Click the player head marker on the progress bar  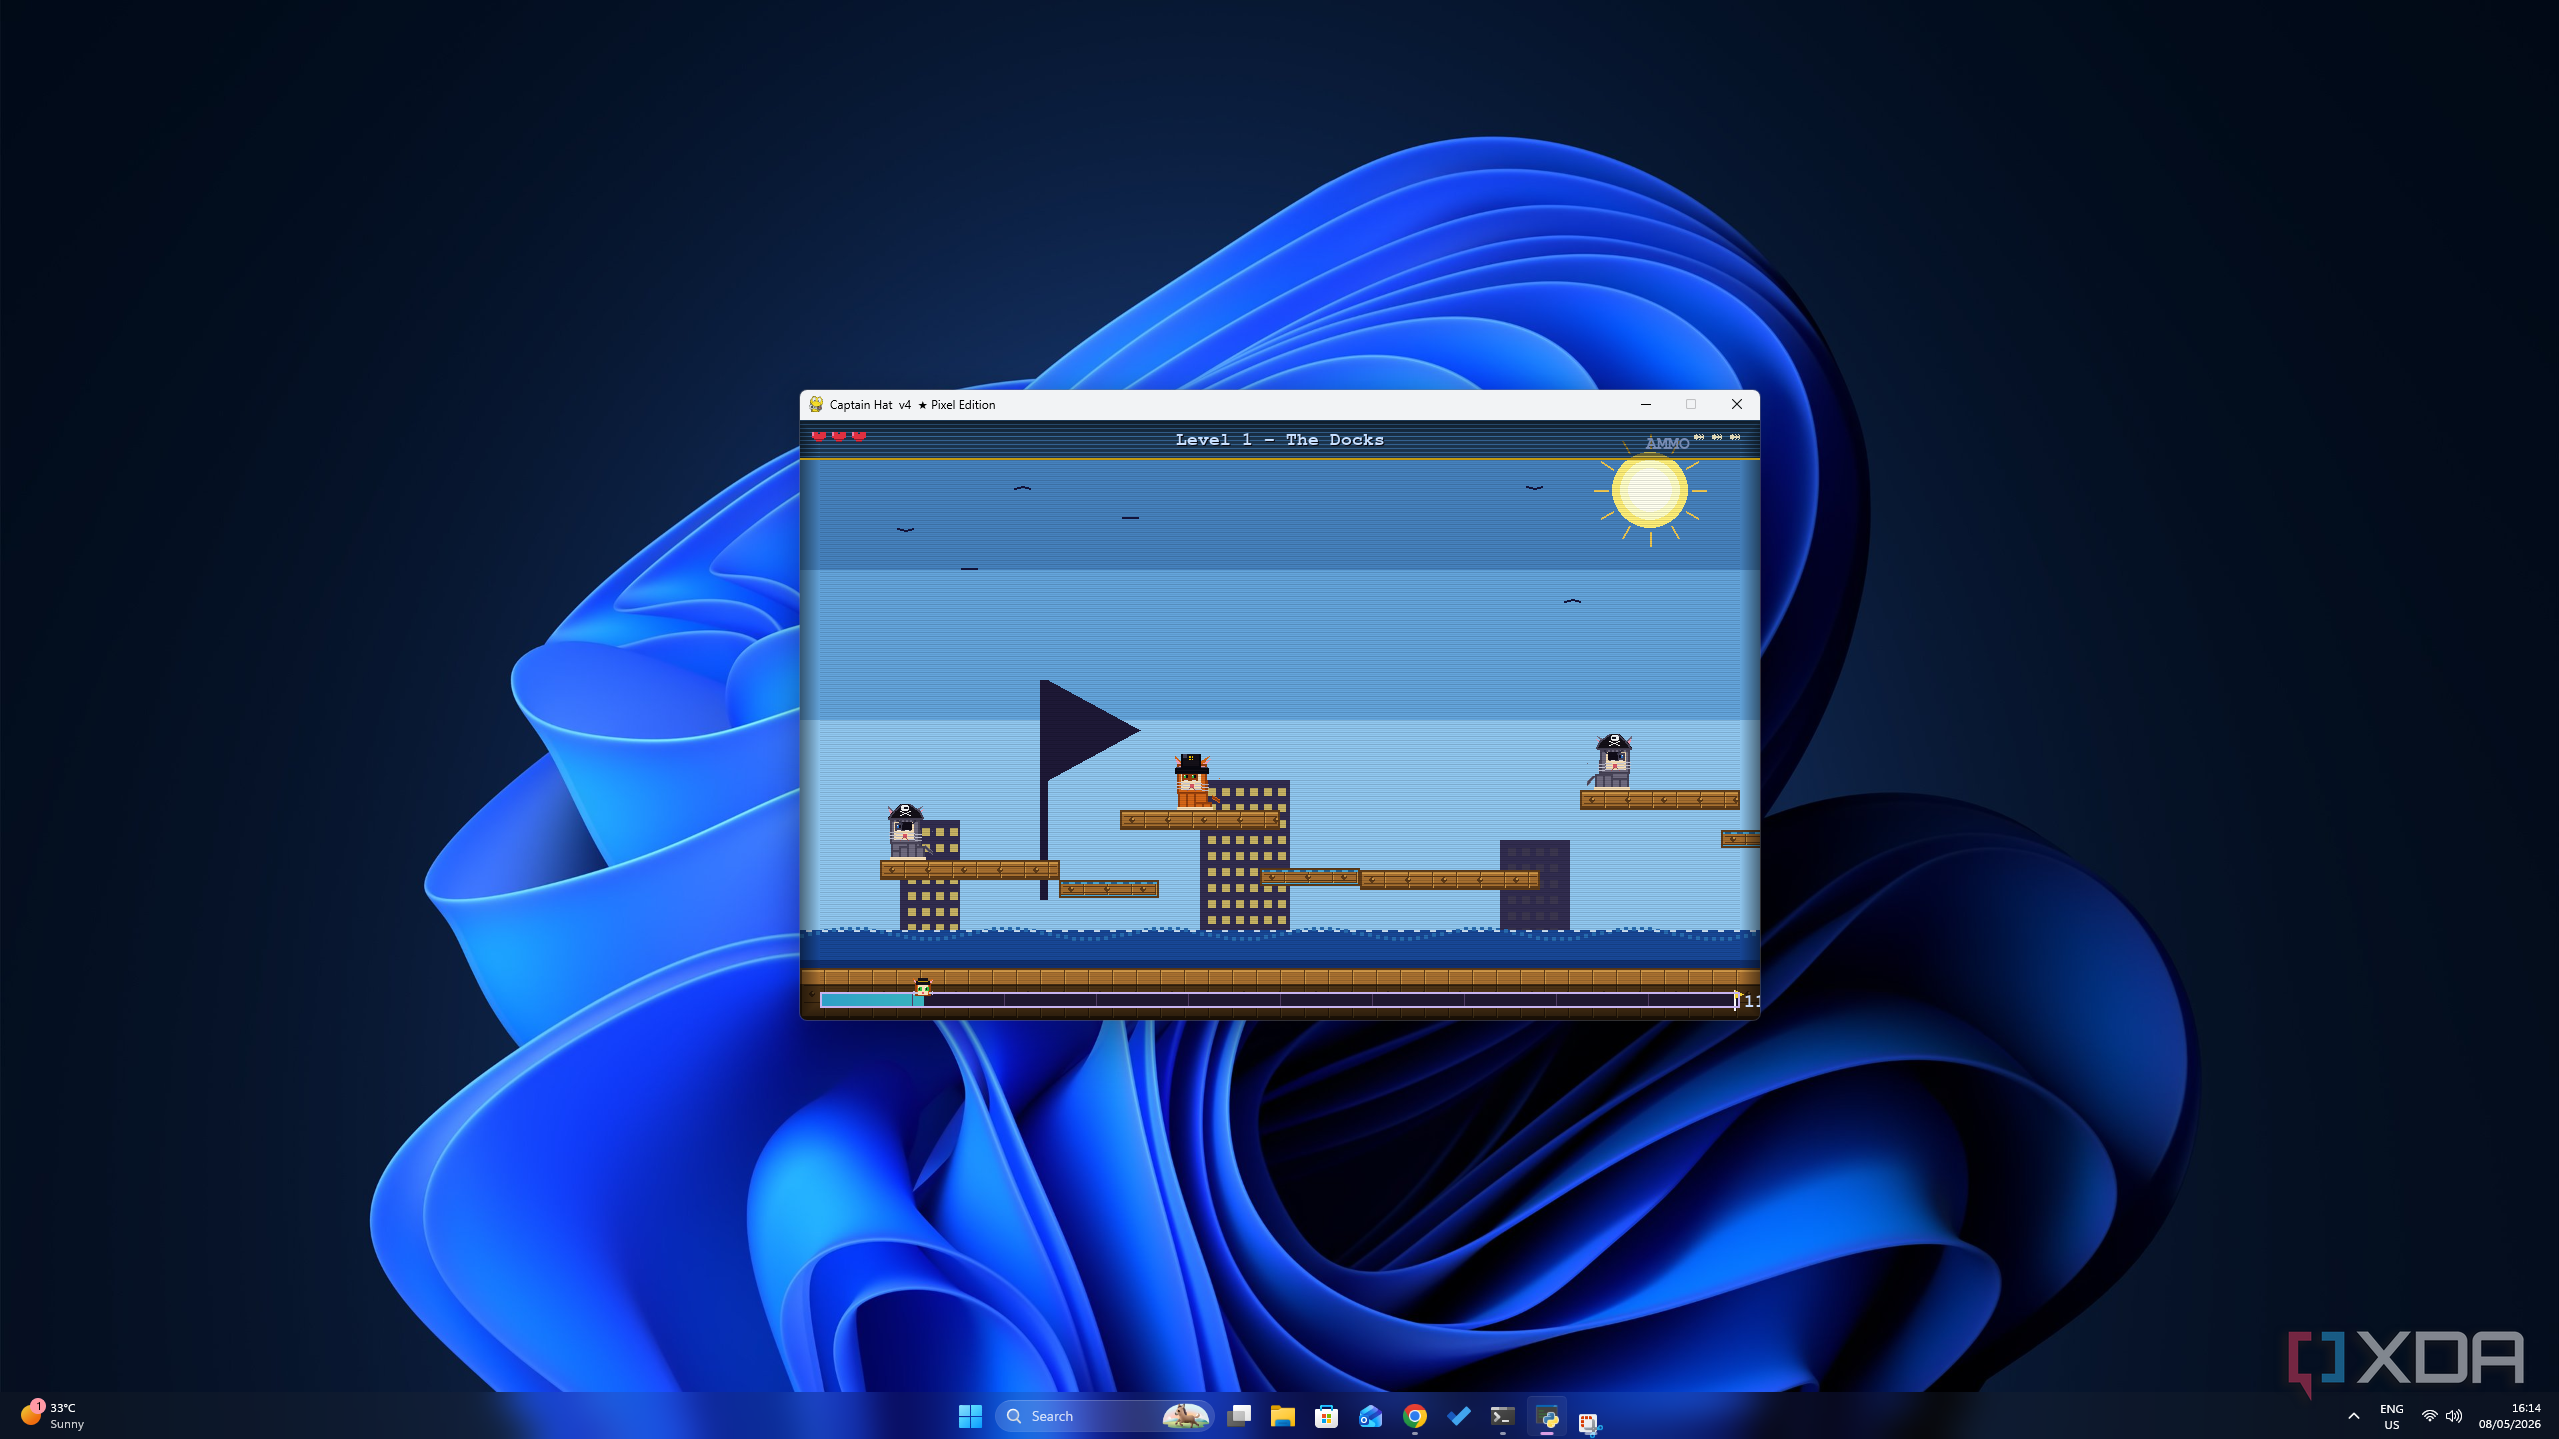(922, 988)
